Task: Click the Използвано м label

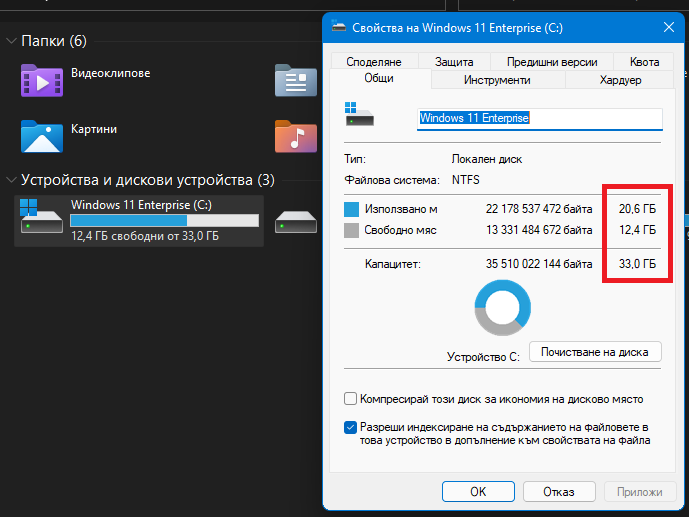Action: point(401,209)
